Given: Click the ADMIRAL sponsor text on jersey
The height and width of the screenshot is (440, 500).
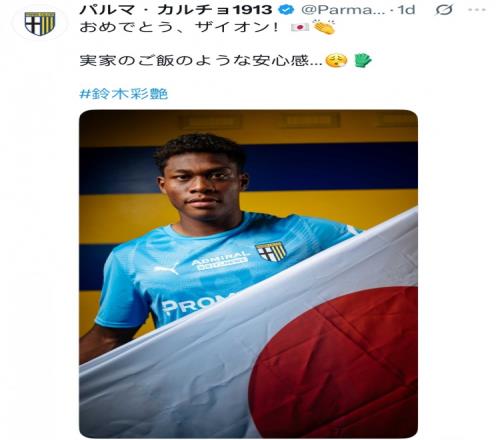Looking at the screenshot, I should pos(221,258).
